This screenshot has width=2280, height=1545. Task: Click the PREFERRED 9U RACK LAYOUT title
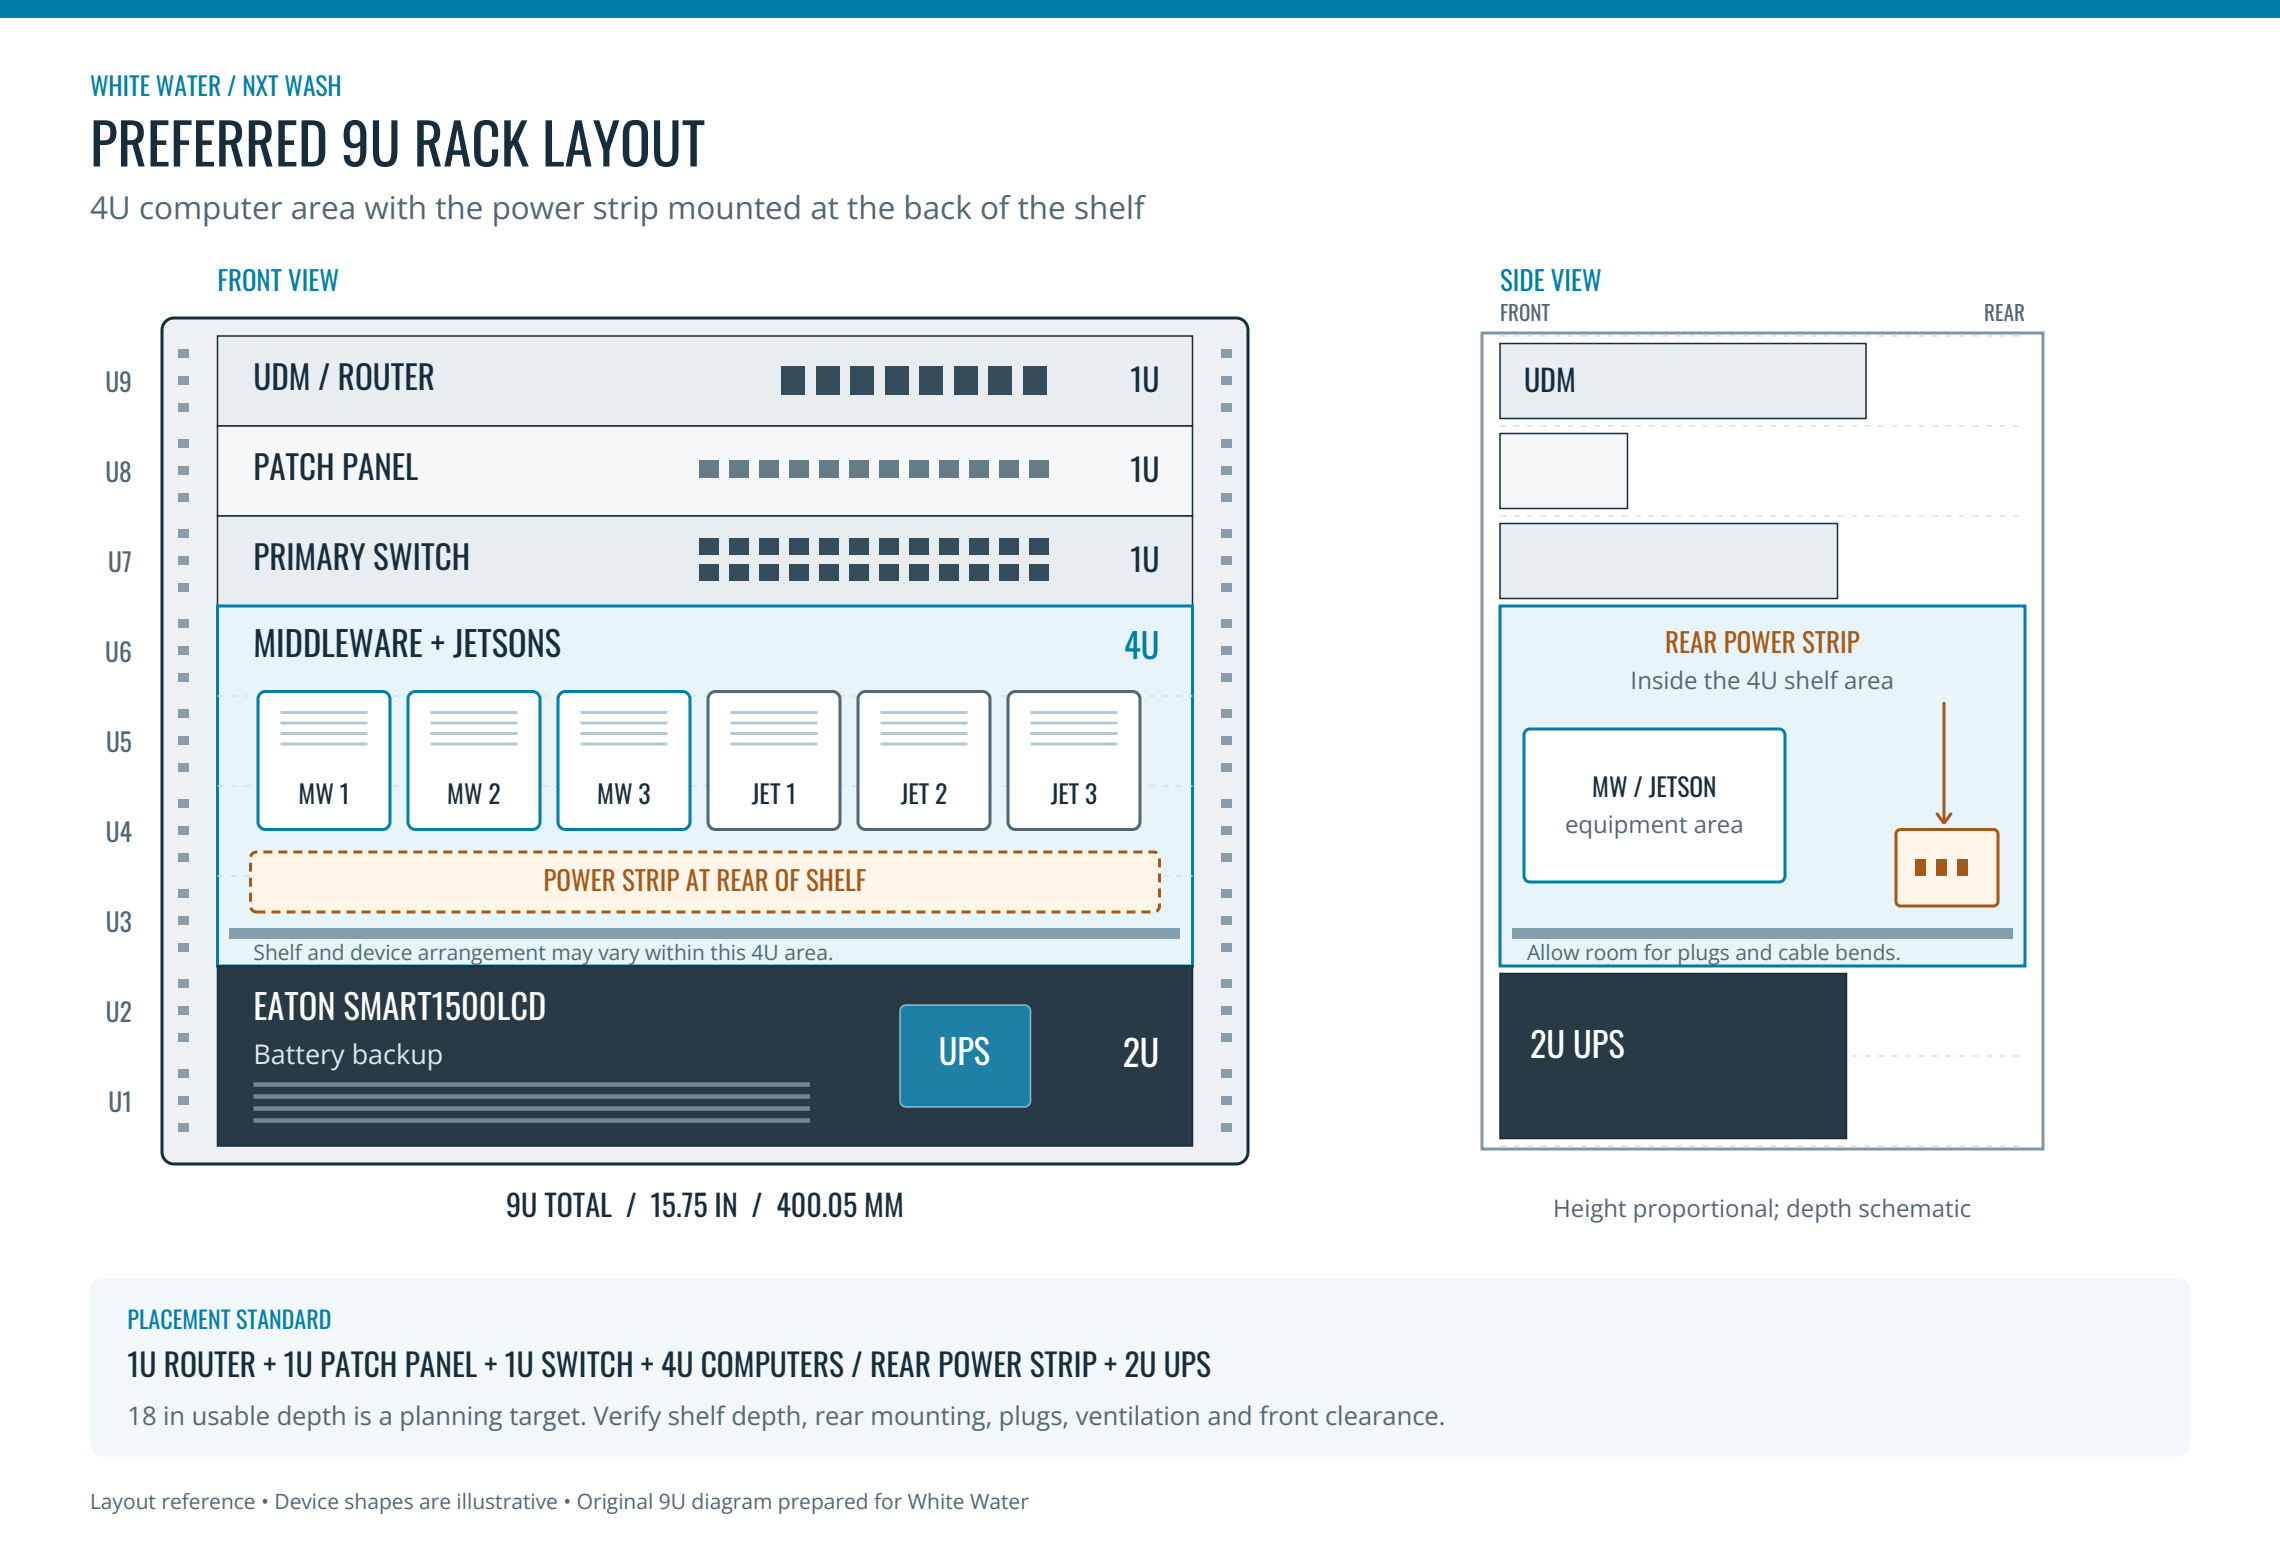tap(398, 144)
